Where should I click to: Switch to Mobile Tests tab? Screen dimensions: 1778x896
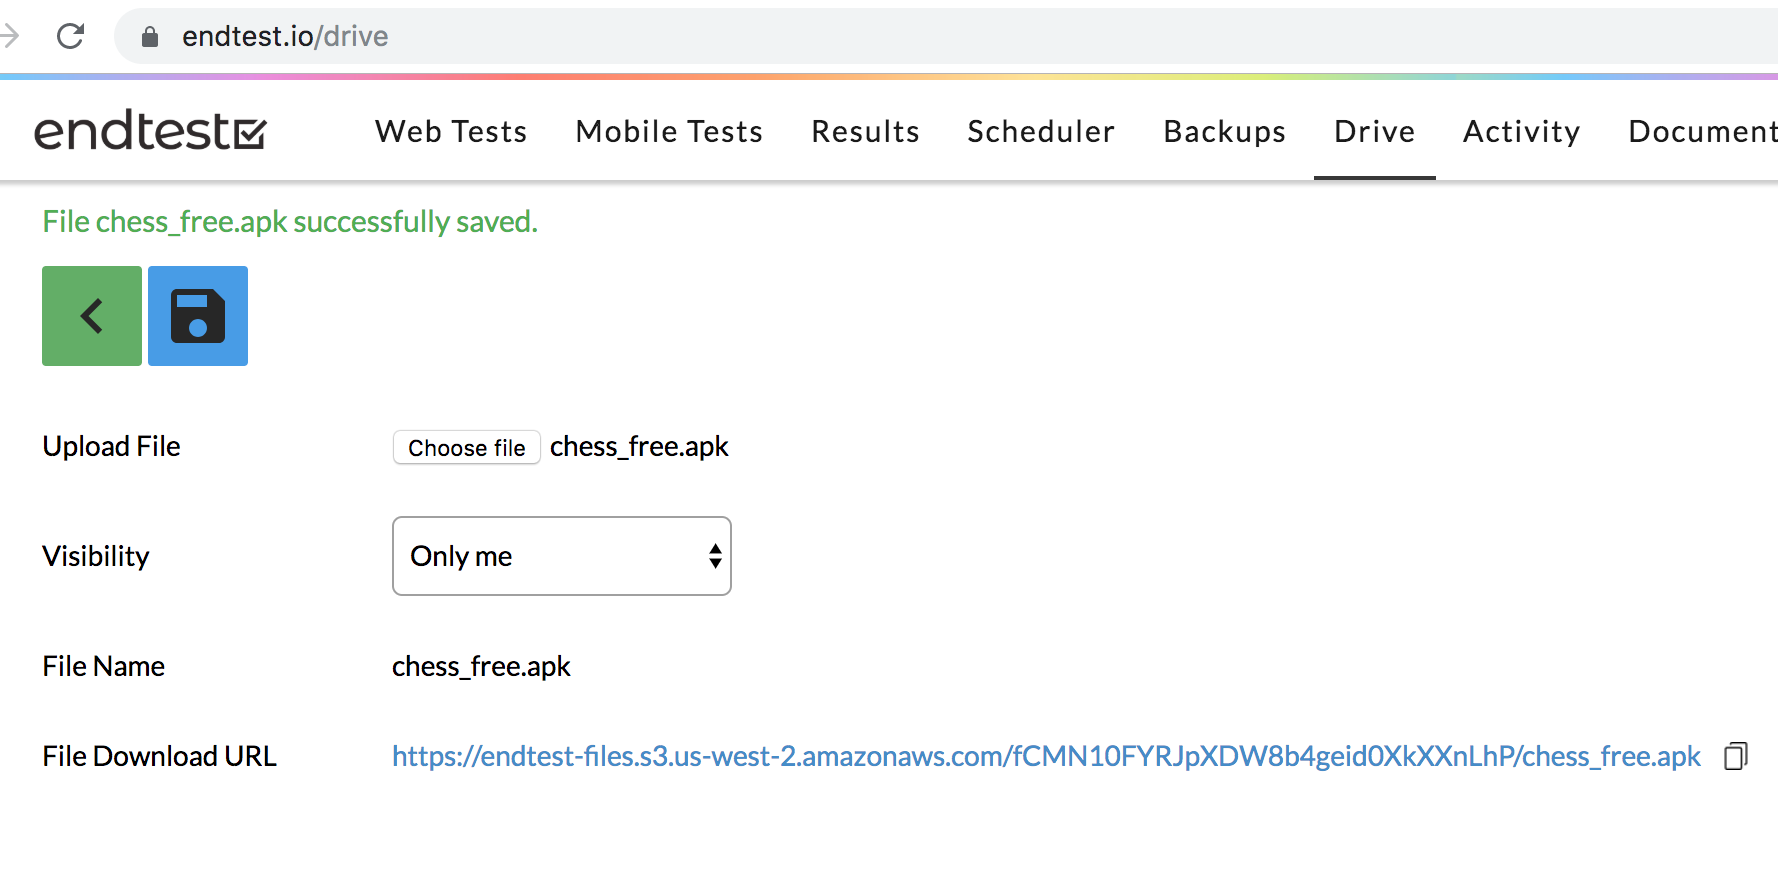(669, 131)
